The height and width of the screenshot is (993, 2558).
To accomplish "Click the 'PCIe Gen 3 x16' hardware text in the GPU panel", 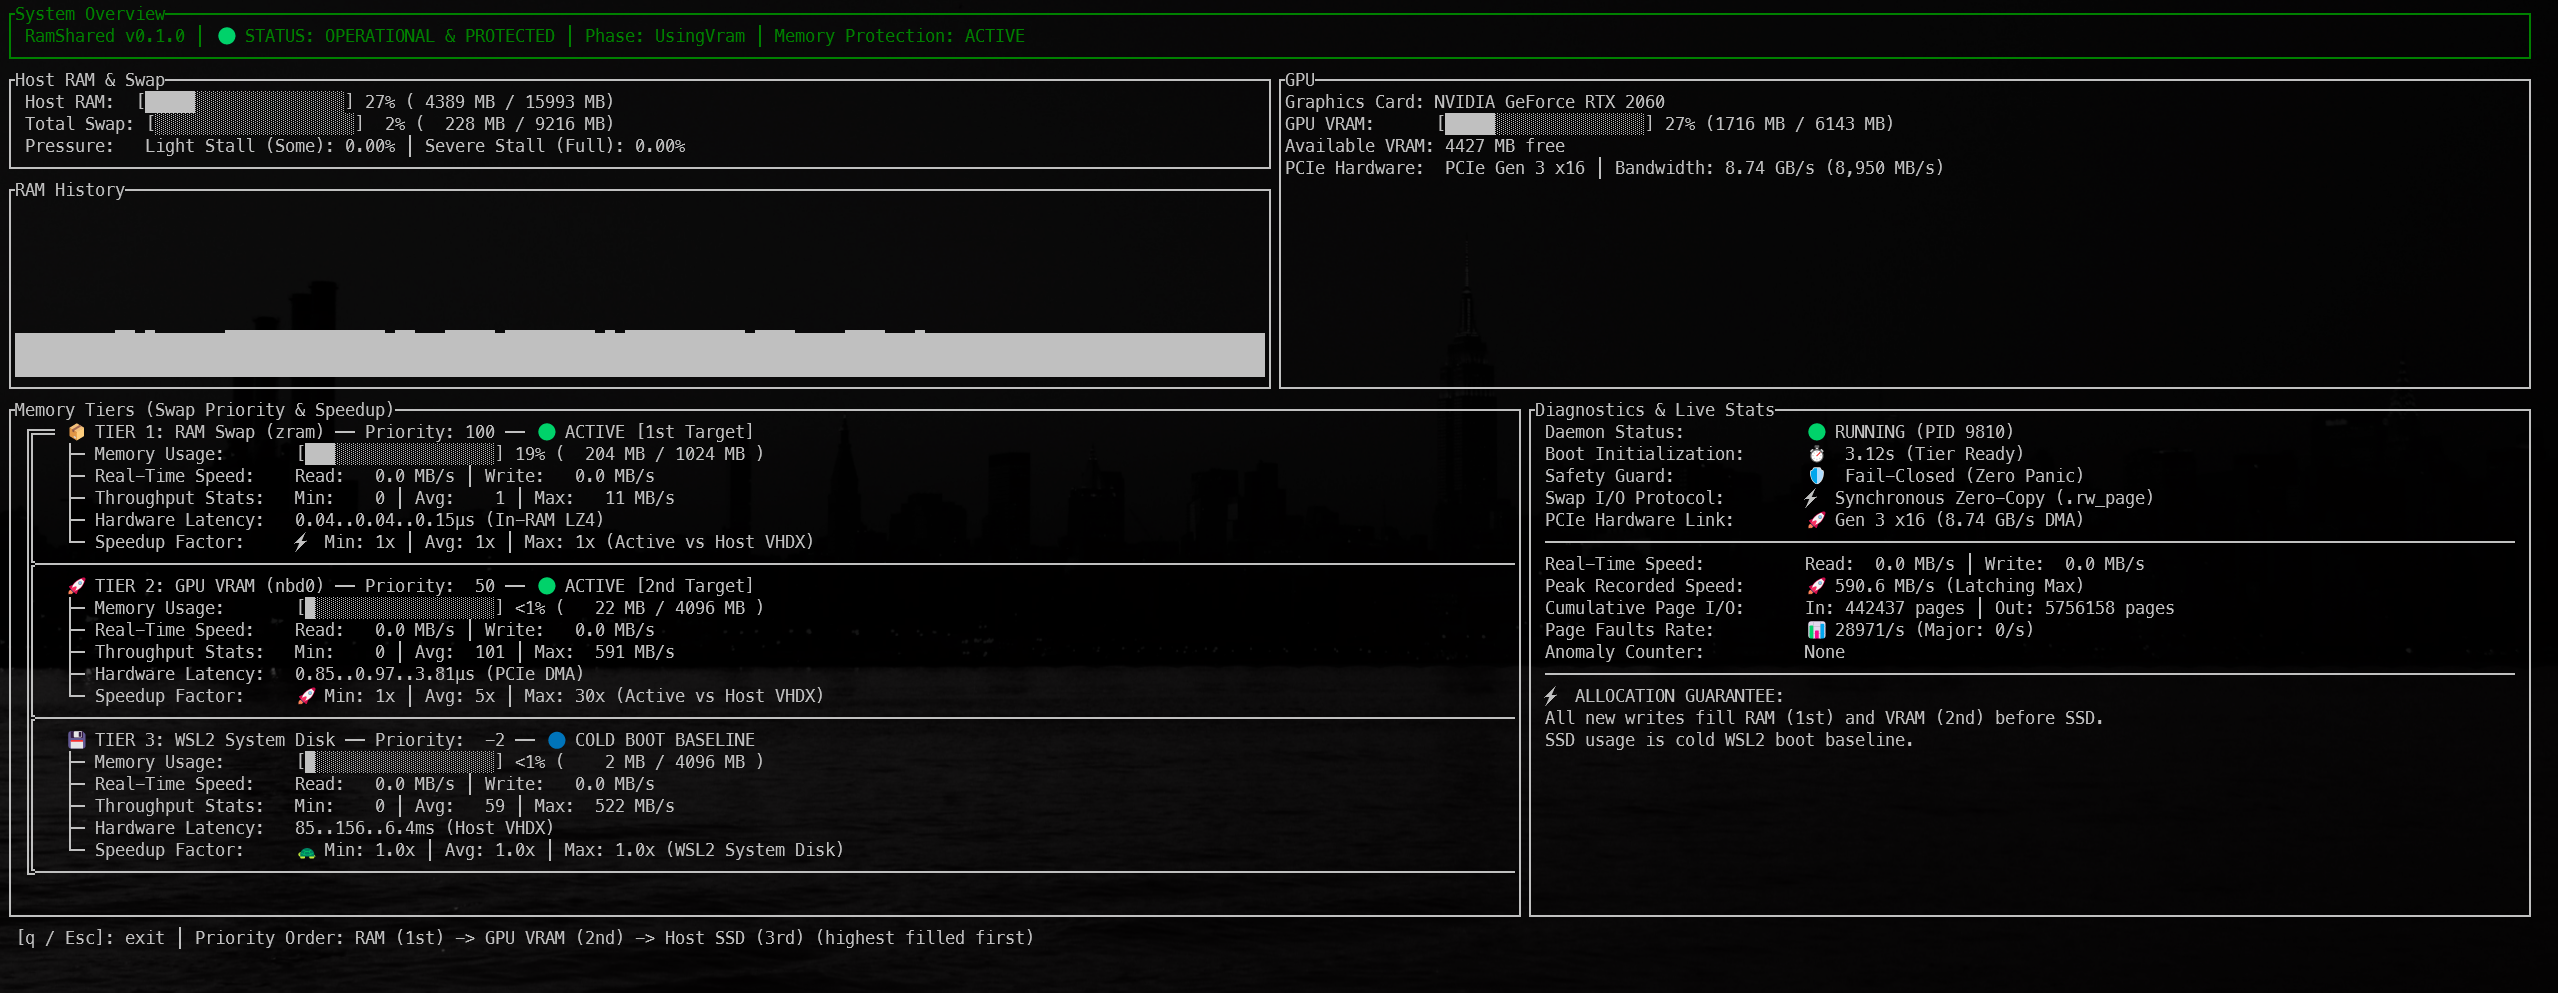I will (x=1515, y=168).
